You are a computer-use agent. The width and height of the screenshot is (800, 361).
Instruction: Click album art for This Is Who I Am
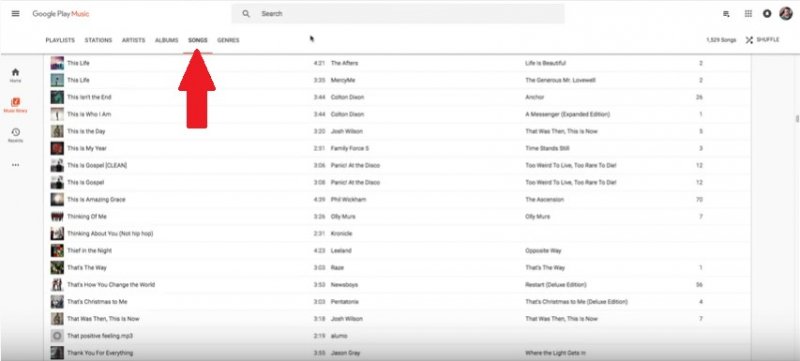(57, 114)
